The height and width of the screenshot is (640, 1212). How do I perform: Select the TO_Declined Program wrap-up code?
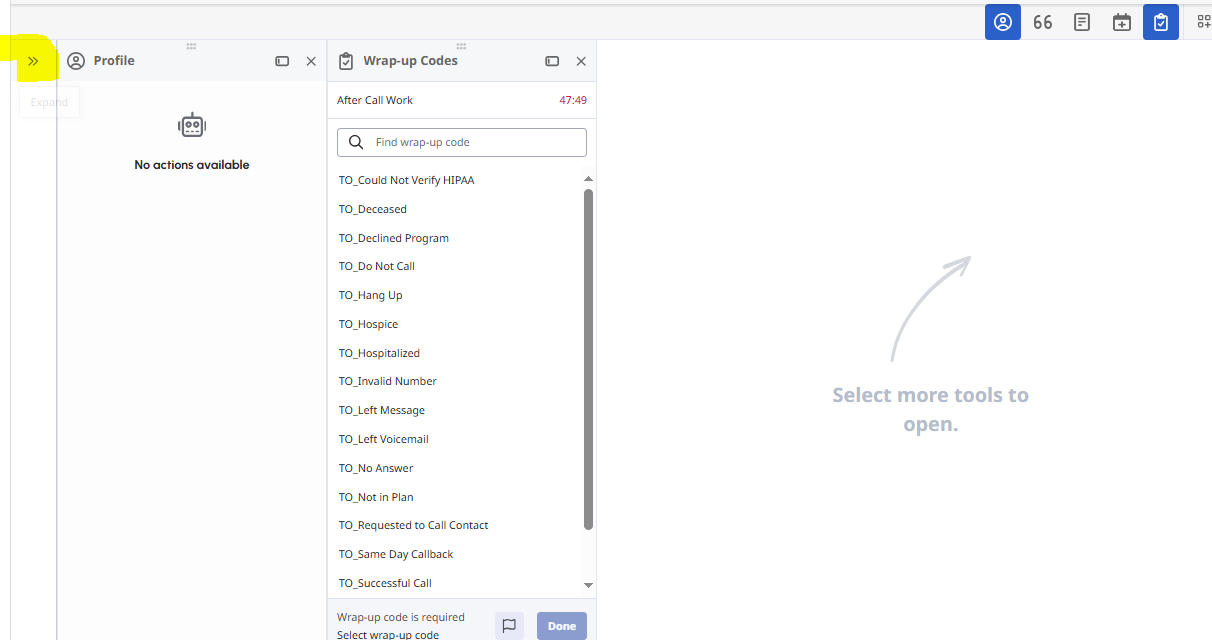pyautogui.click(x=394, y=238)
